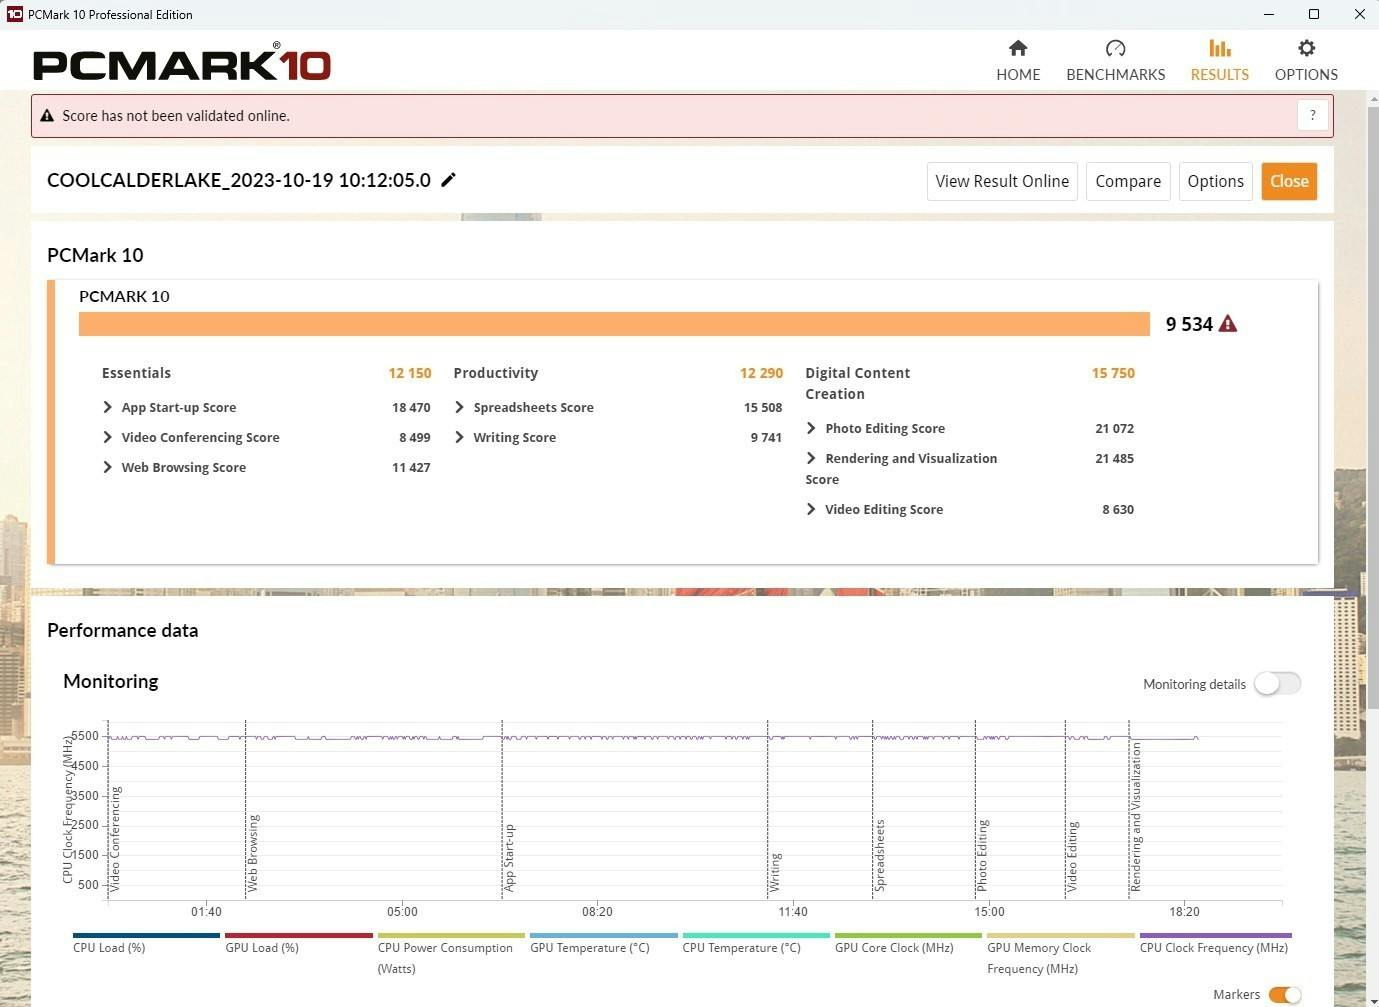Toggle the Markers switch off
This screenshot has height=1007, width=1379.
[1285, 994]
